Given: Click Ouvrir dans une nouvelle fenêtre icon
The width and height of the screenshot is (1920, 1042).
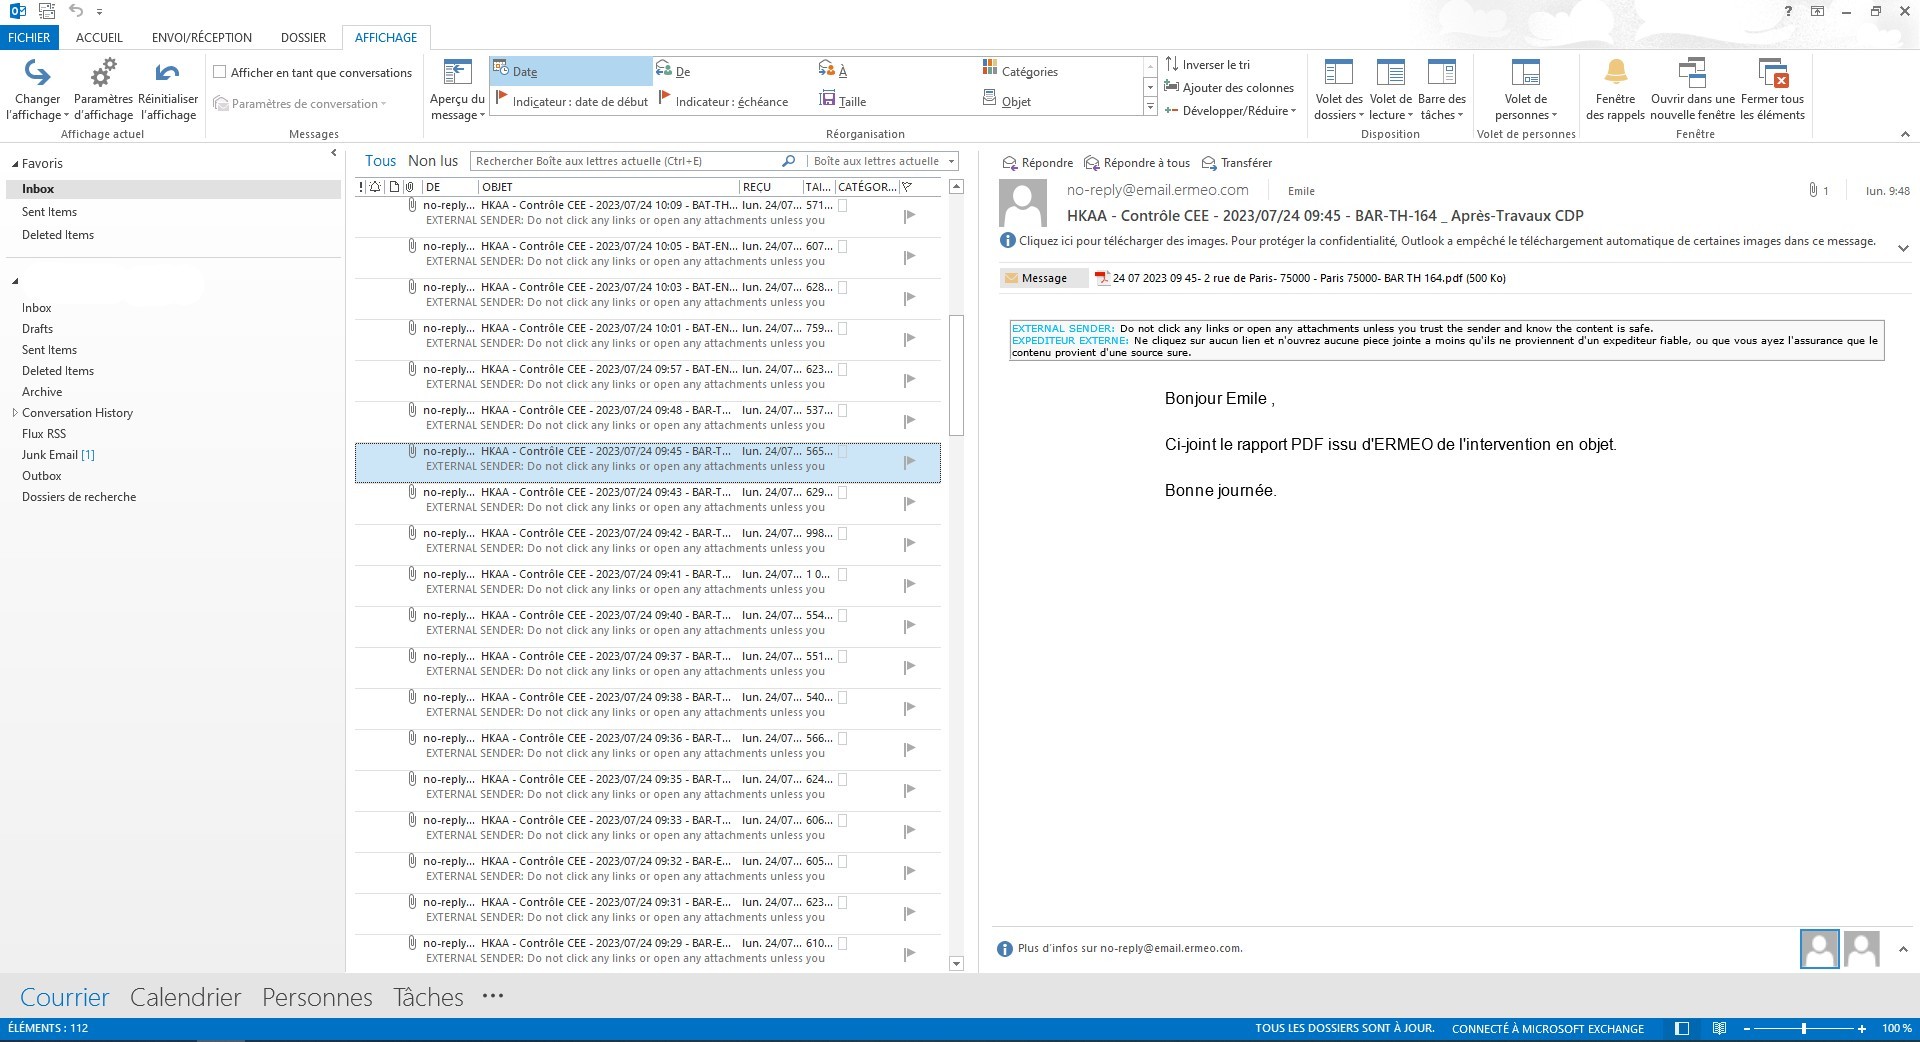Looking at the screenshot, I should click(1692, 74).
